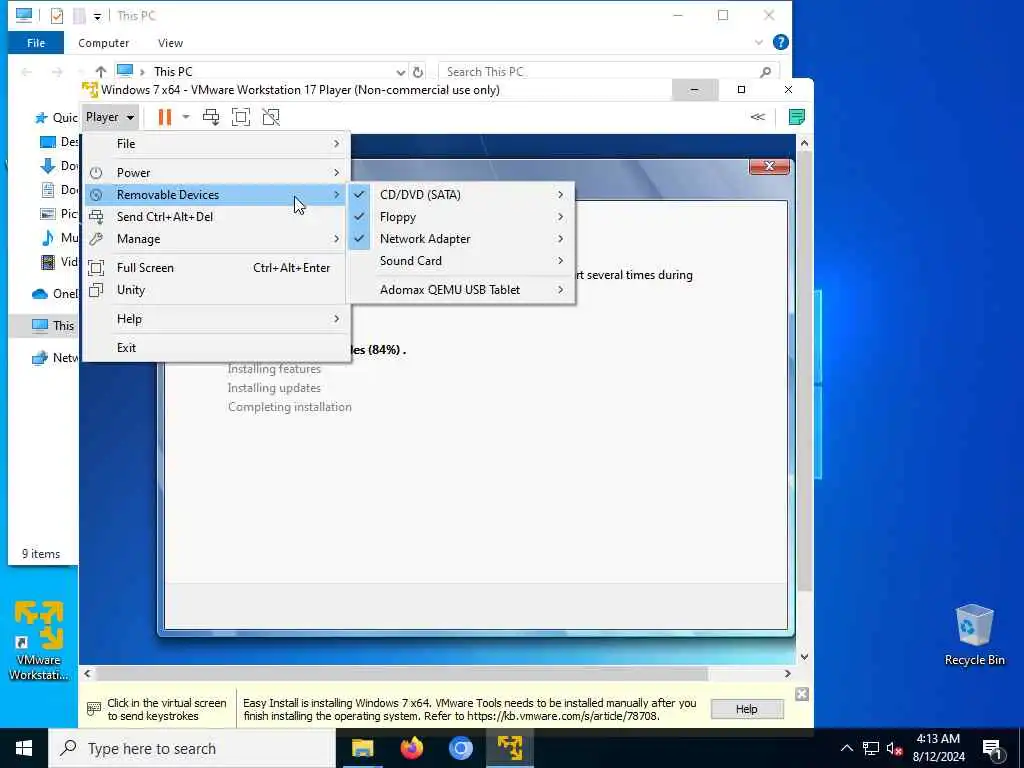Choose Send Ctrl+Alt+Del menu entry
This screenshot has width=1024, height=768.
(217, 217)
